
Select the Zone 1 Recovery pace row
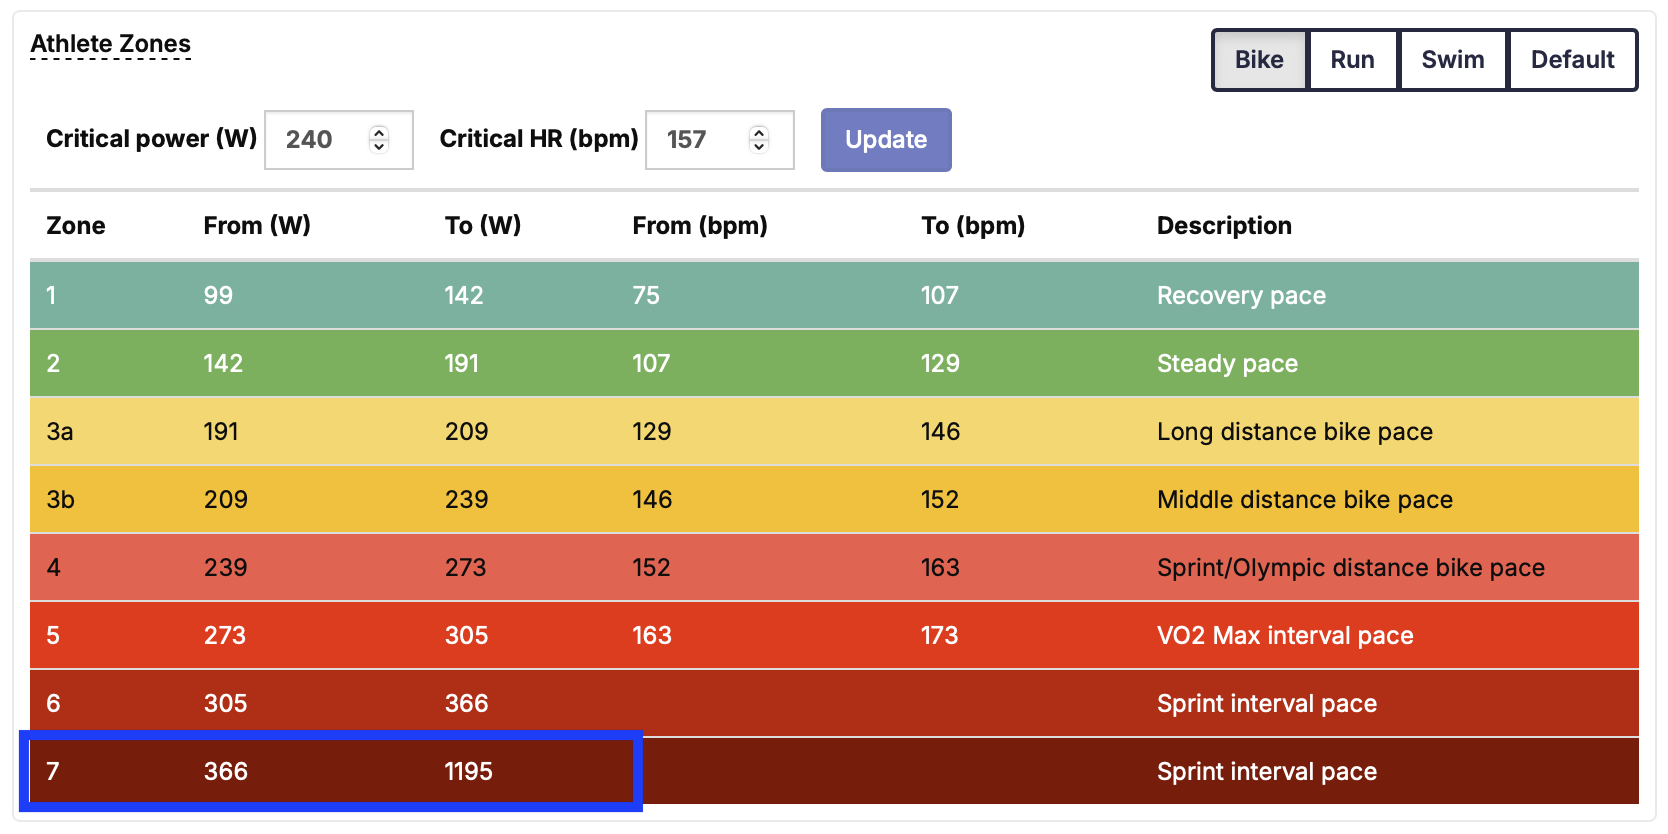point(834,295)
